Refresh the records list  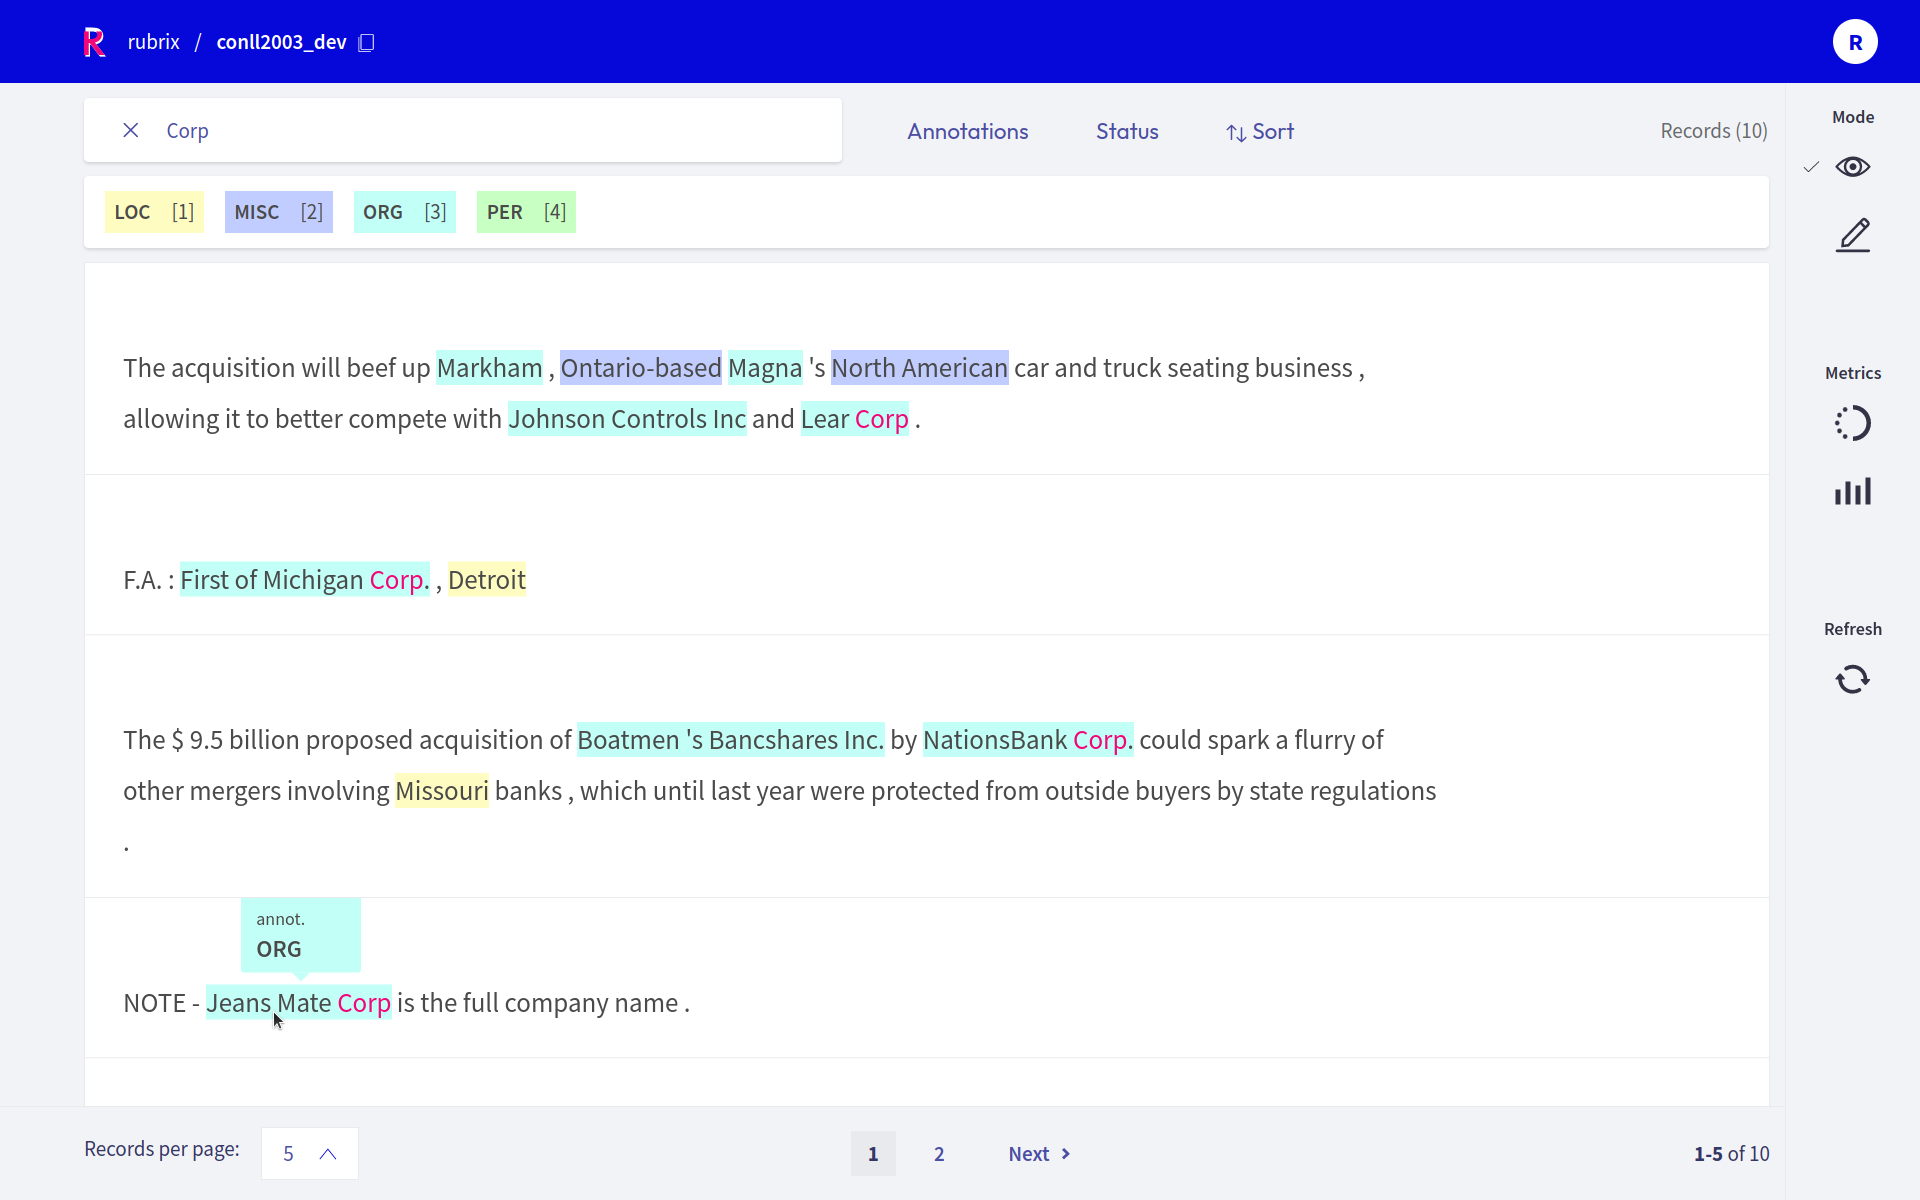pos(1853,679)
